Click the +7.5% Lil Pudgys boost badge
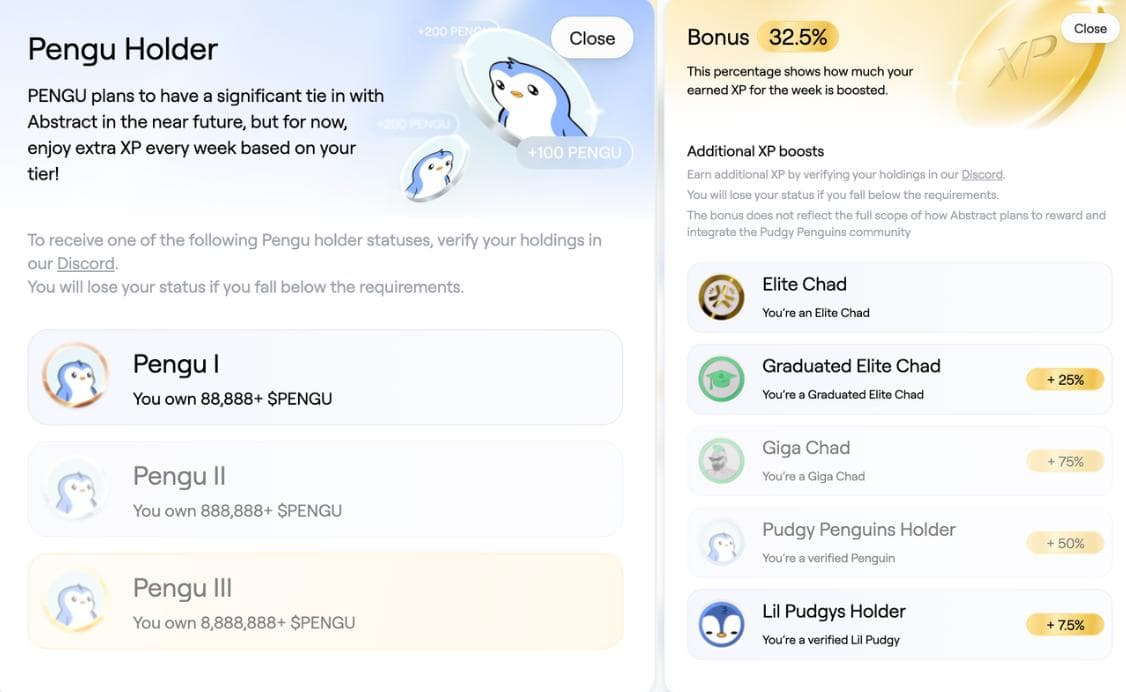This screenshot has height=692, width=1126. click(1065, 626)
